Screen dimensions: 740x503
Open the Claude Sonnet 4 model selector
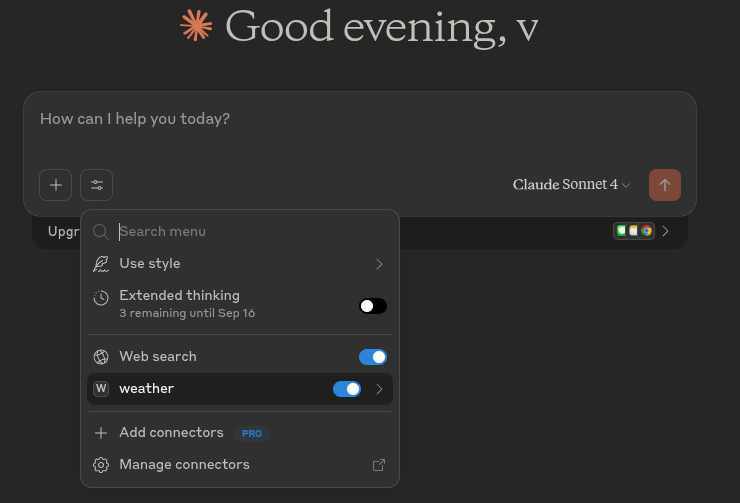pos(571,184)
